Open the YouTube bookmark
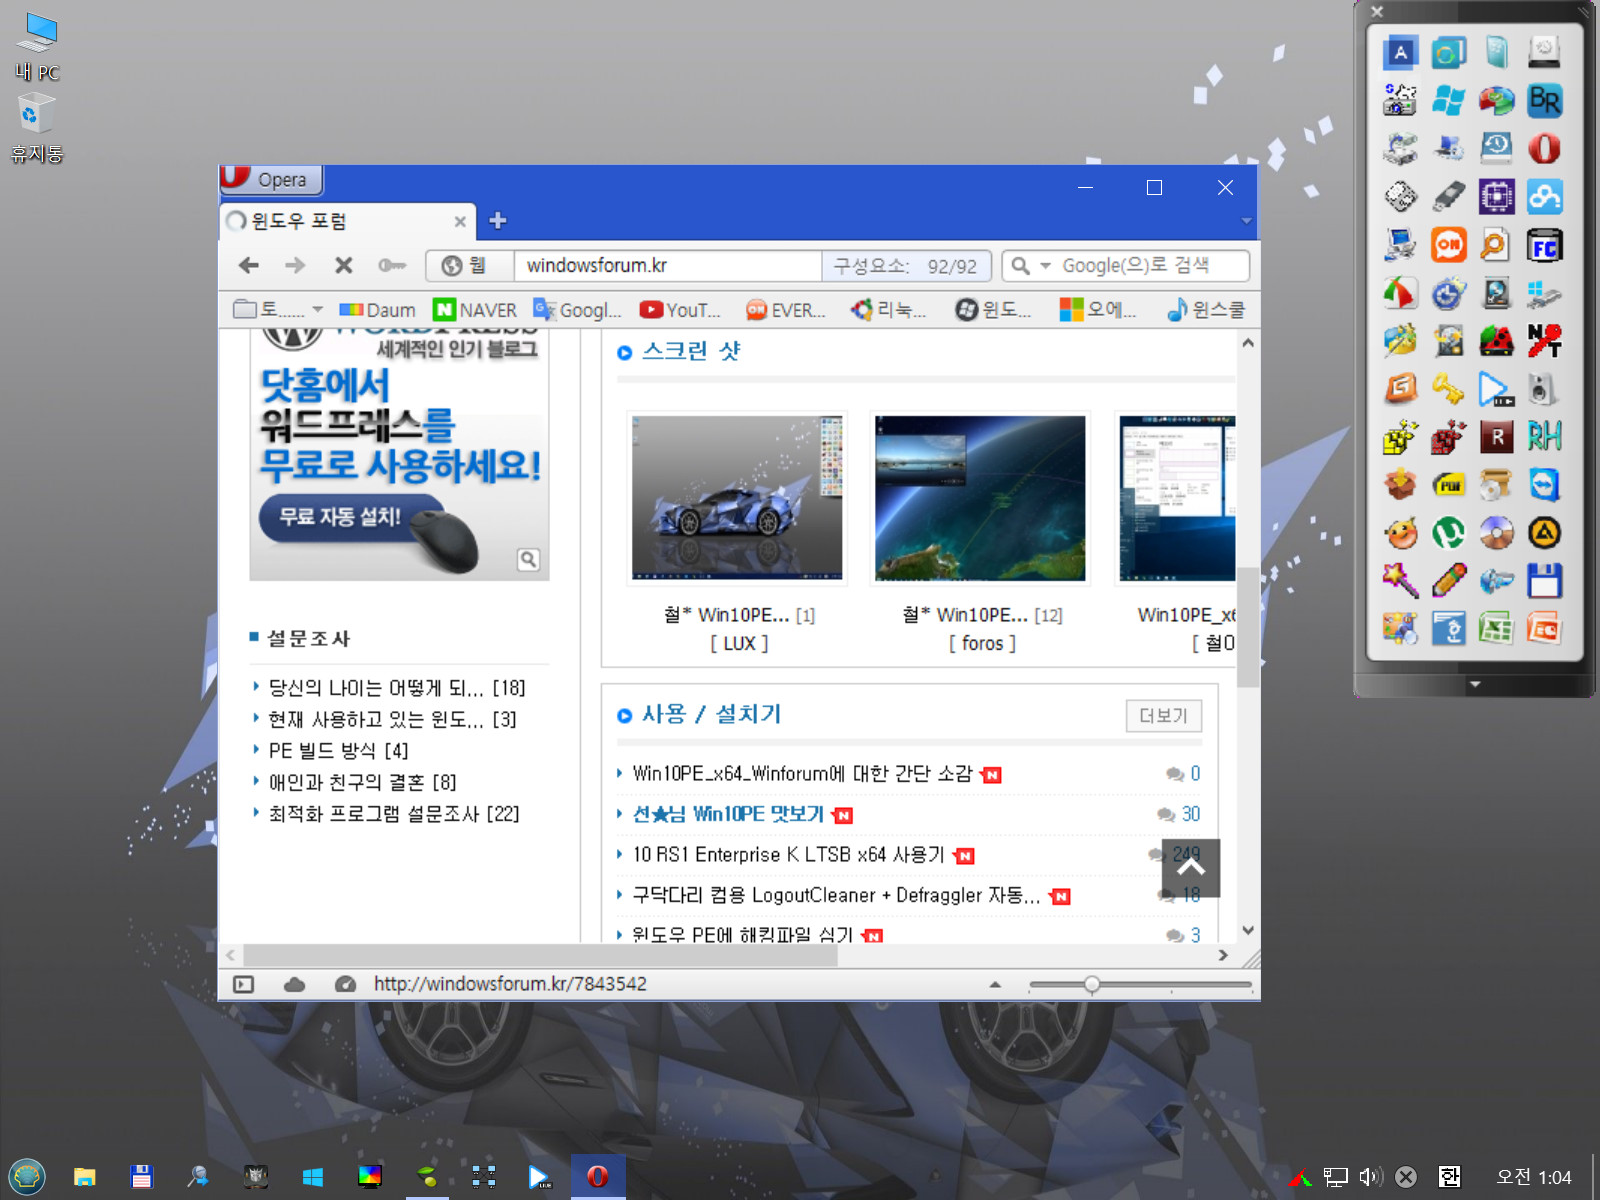1600x1200 pixels. 680,310
